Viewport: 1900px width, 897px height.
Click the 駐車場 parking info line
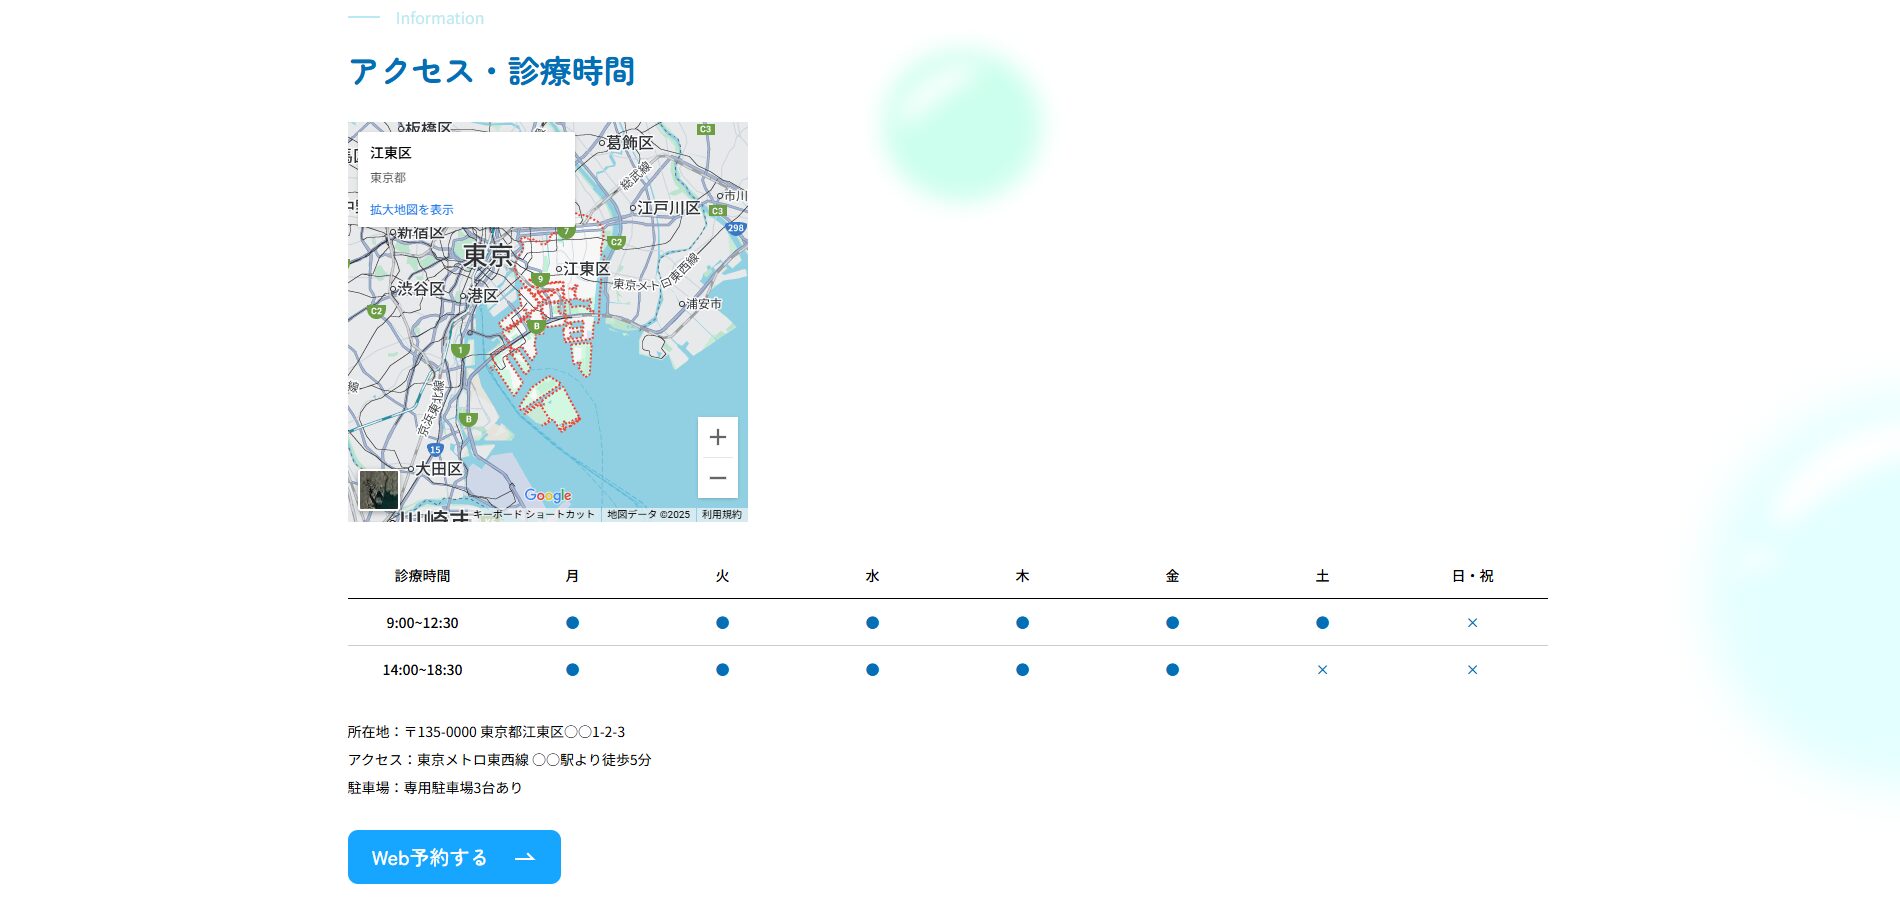435,788
